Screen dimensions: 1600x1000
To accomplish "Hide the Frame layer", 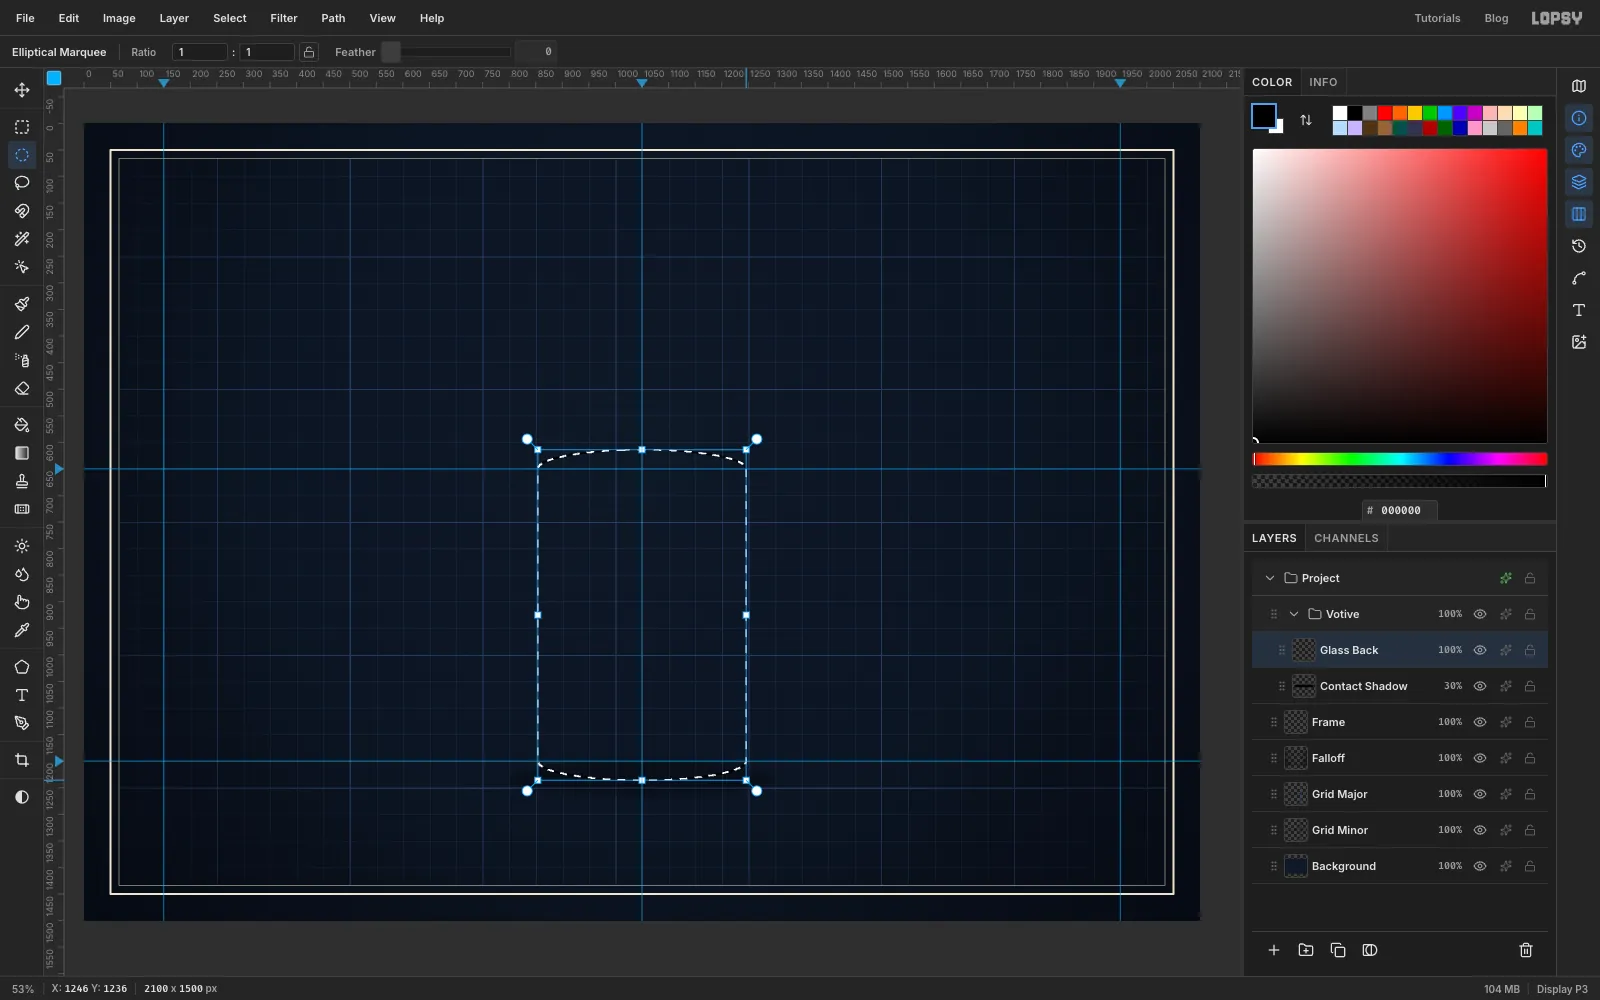I will click(1480, 722).
